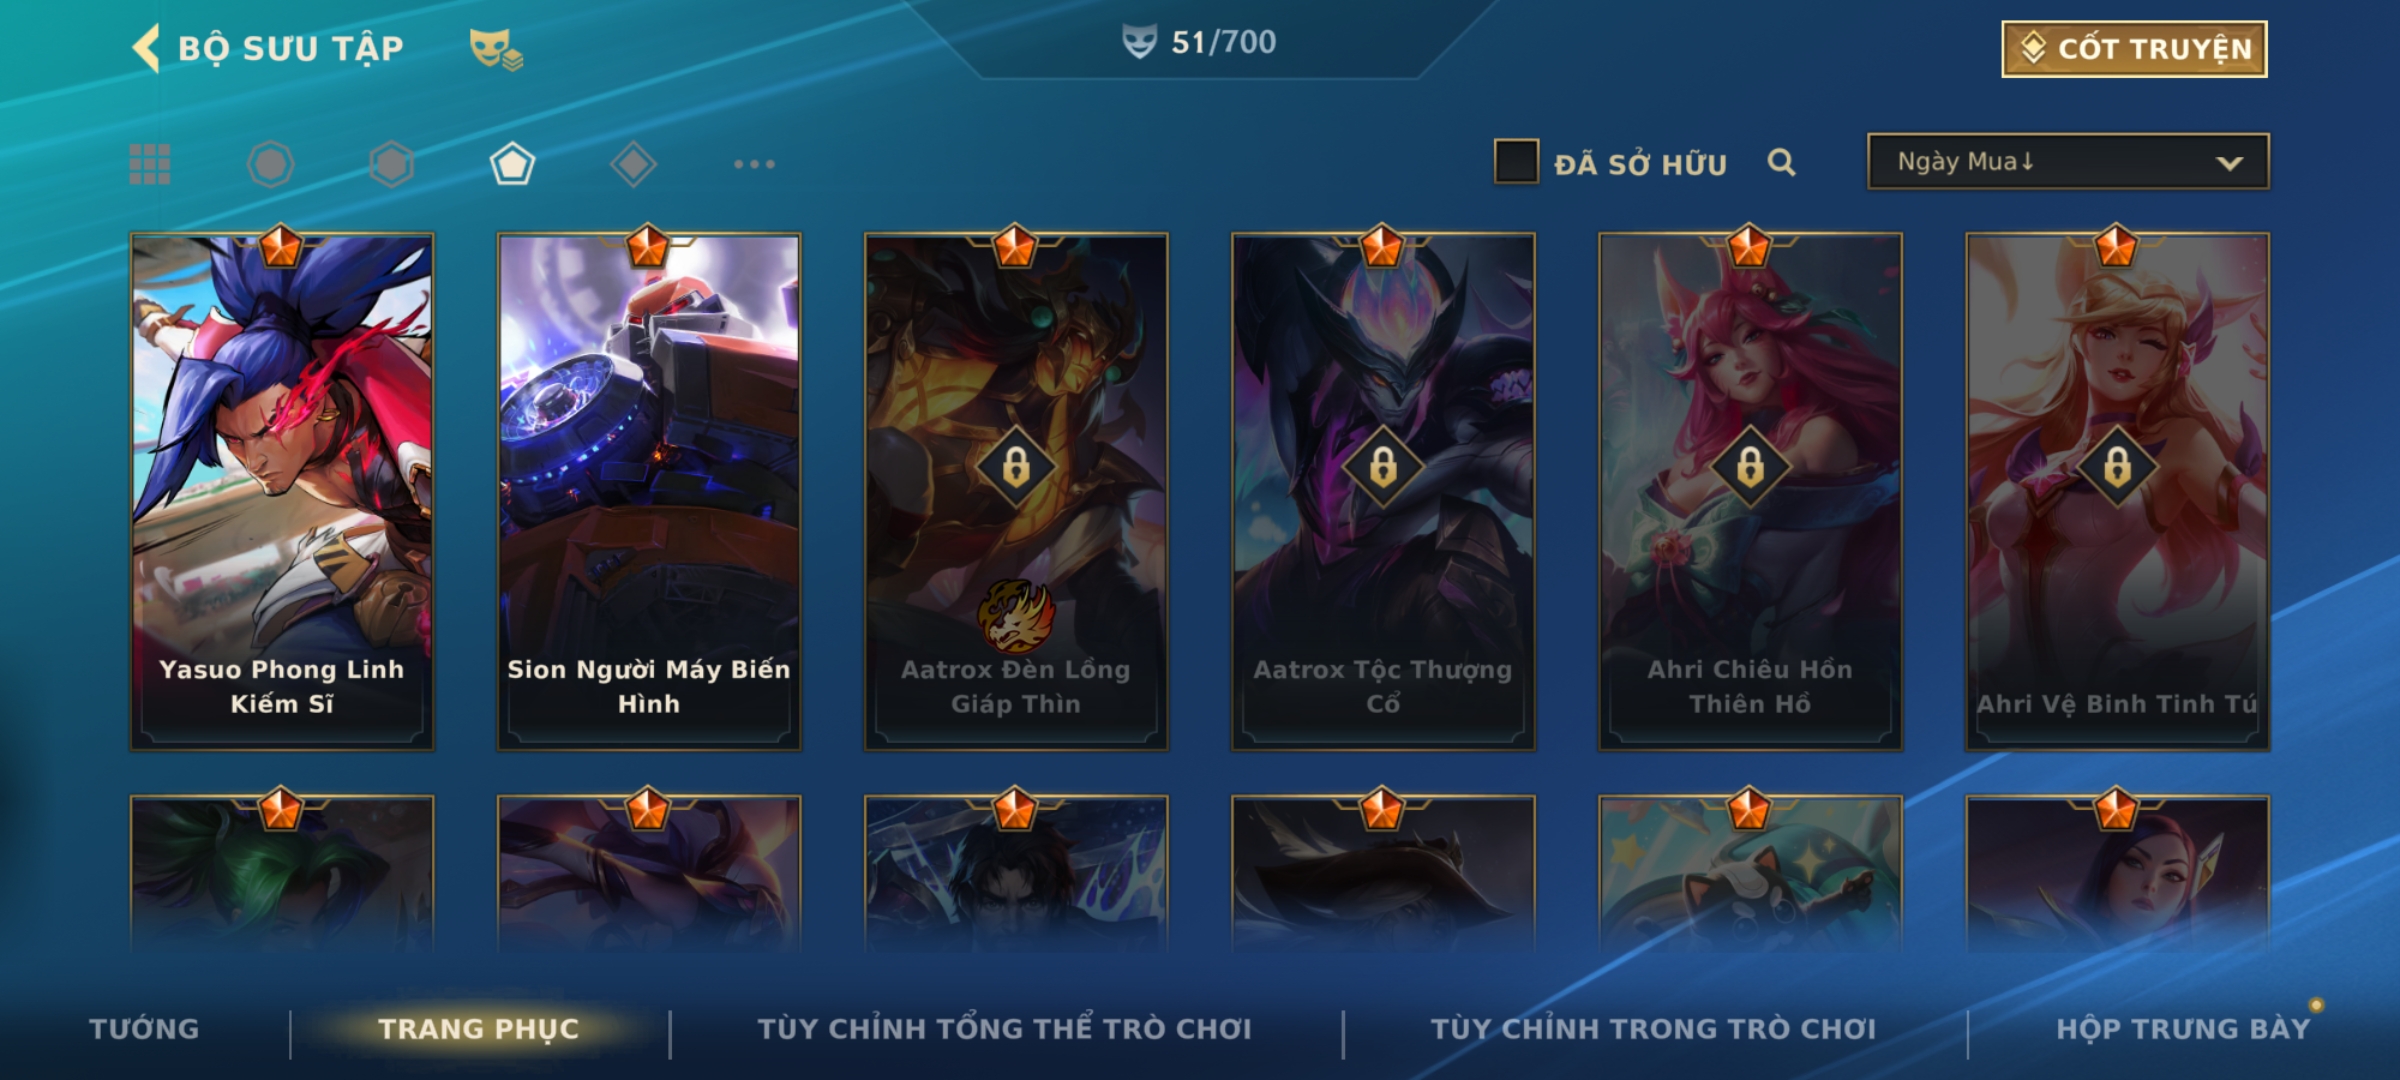Open Tùy Chỉnh Trong Trò Chơi tab
The image size is (2400, 1080).
(1653, 1029)
